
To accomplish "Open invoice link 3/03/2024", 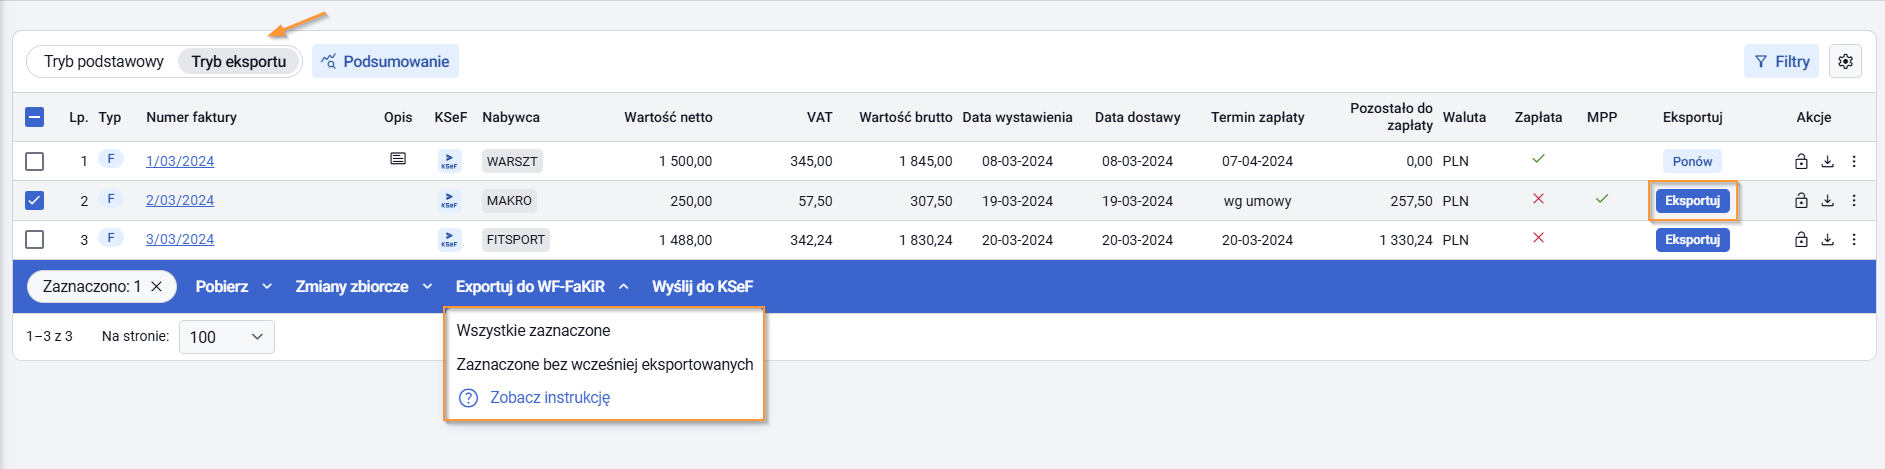I will pyautogui.click(x=180, y=239).
